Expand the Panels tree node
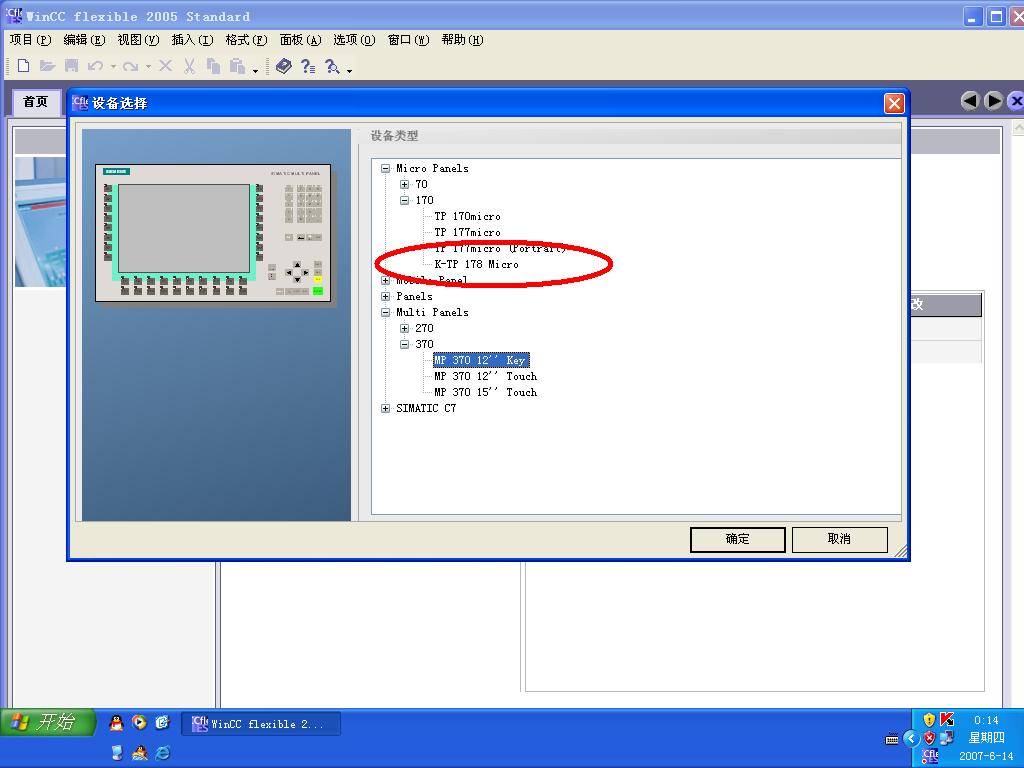The width and height of the screenshot is (1024, 768). (385, 296)
